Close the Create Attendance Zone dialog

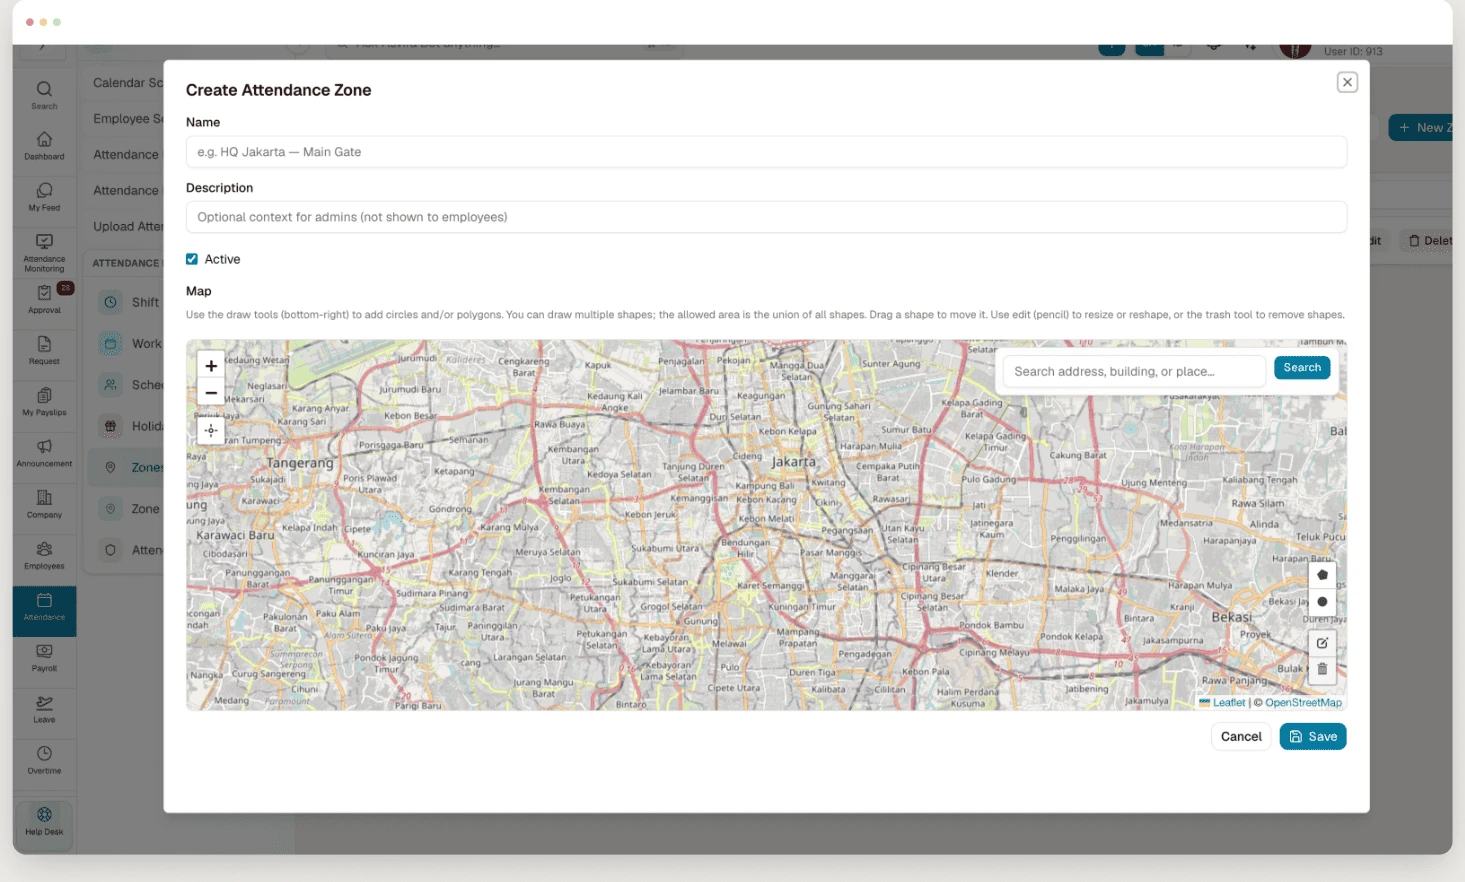1347,82
